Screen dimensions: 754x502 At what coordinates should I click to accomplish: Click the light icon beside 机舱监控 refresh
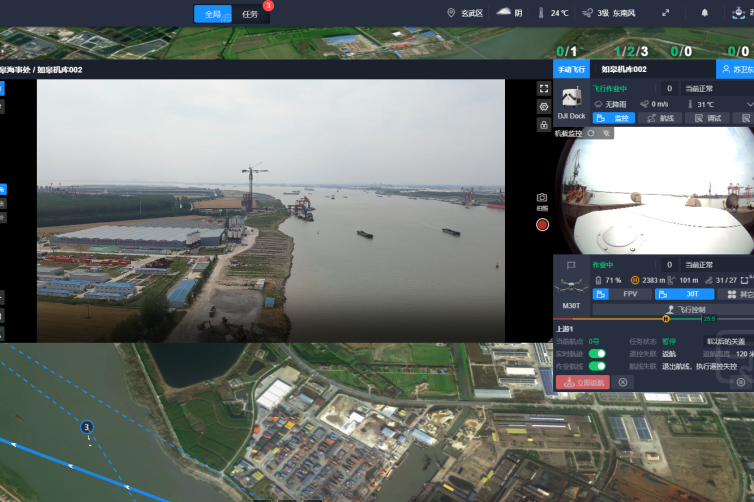(x=606, y=133)
